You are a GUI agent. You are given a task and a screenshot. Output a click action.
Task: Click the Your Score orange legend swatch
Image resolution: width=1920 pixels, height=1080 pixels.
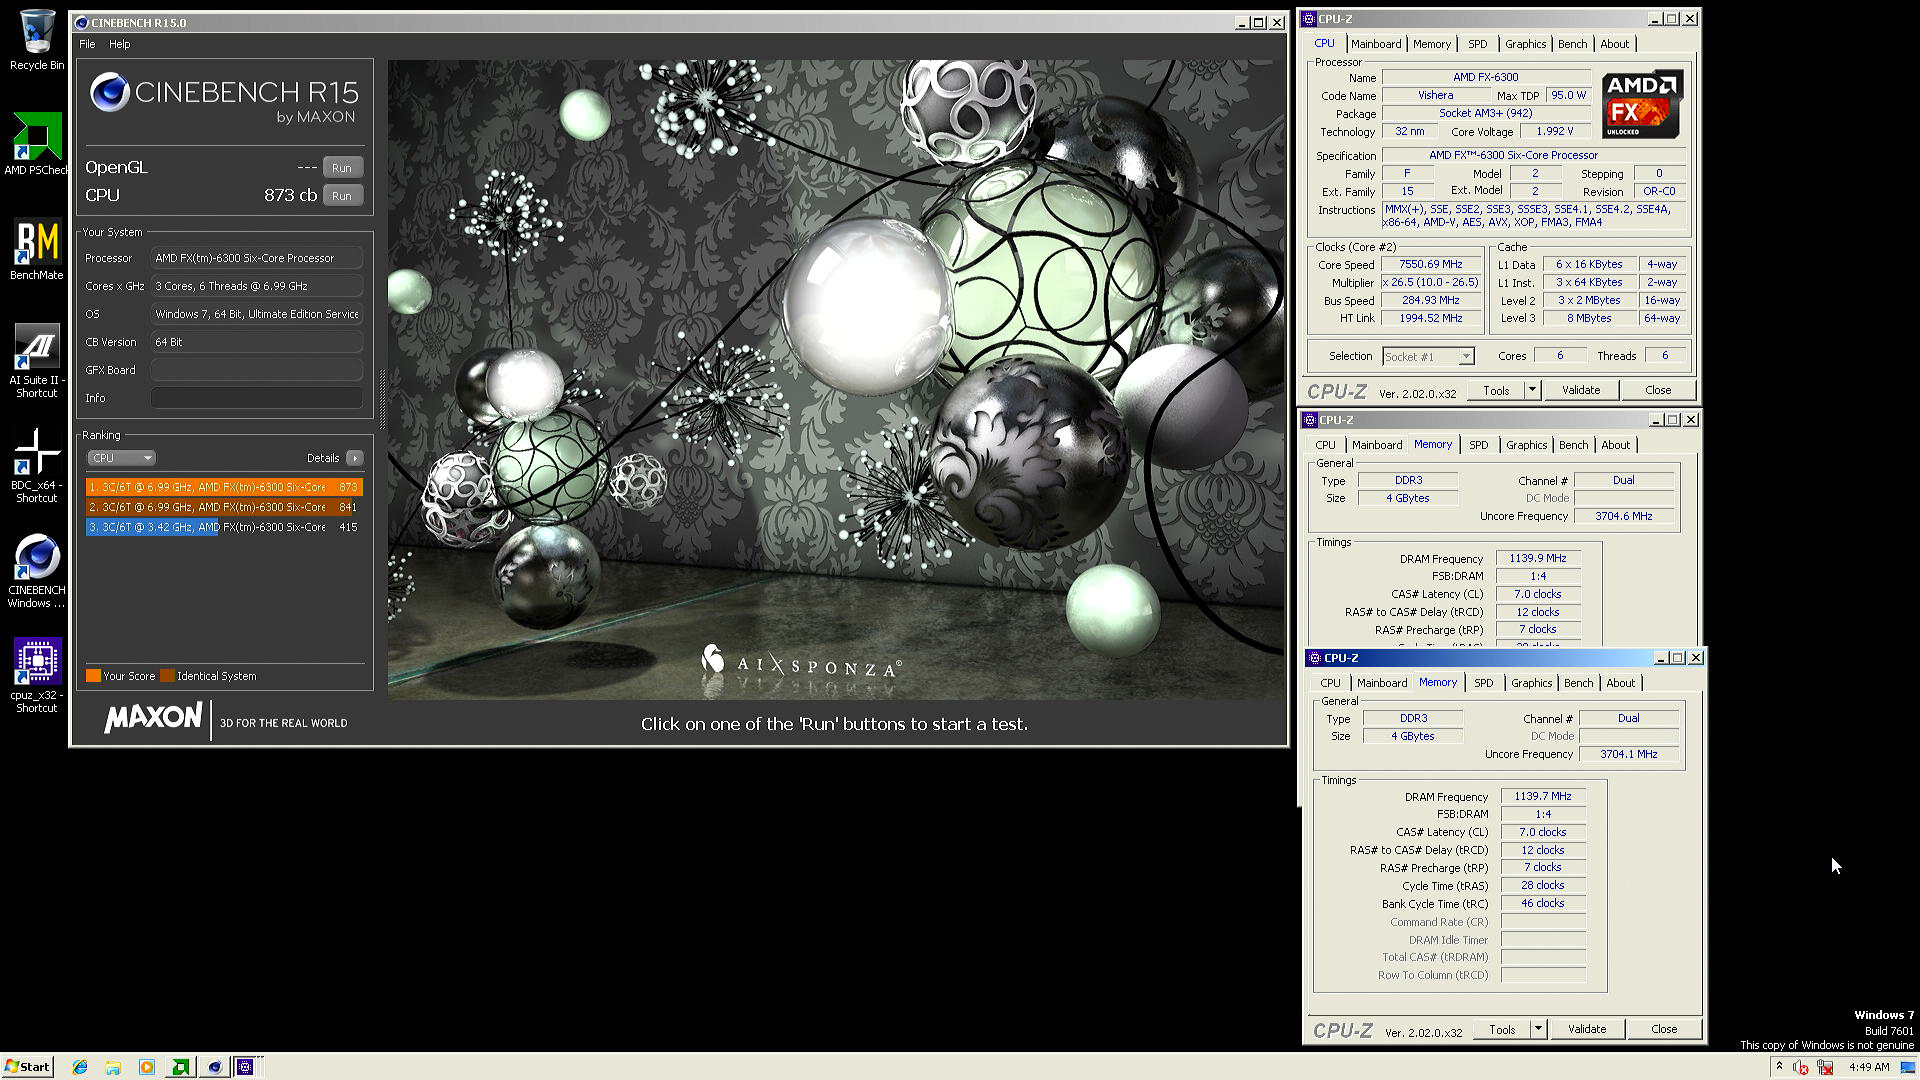tap(93, 676)
